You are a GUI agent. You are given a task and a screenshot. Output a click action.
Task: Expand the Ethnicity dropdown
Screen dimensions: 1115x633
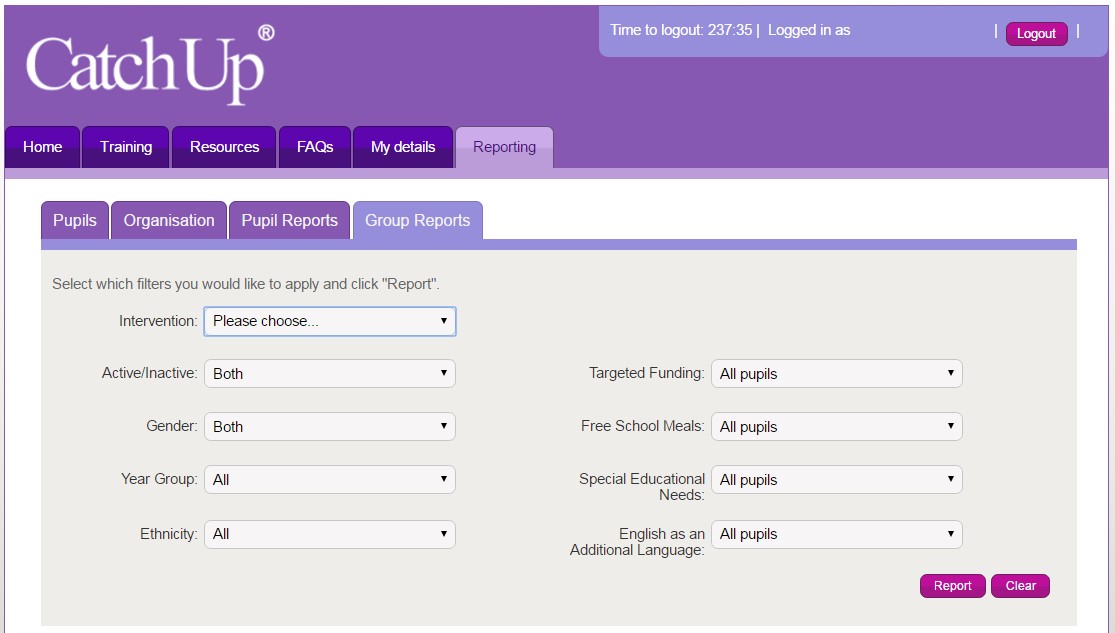coord(330,534)
